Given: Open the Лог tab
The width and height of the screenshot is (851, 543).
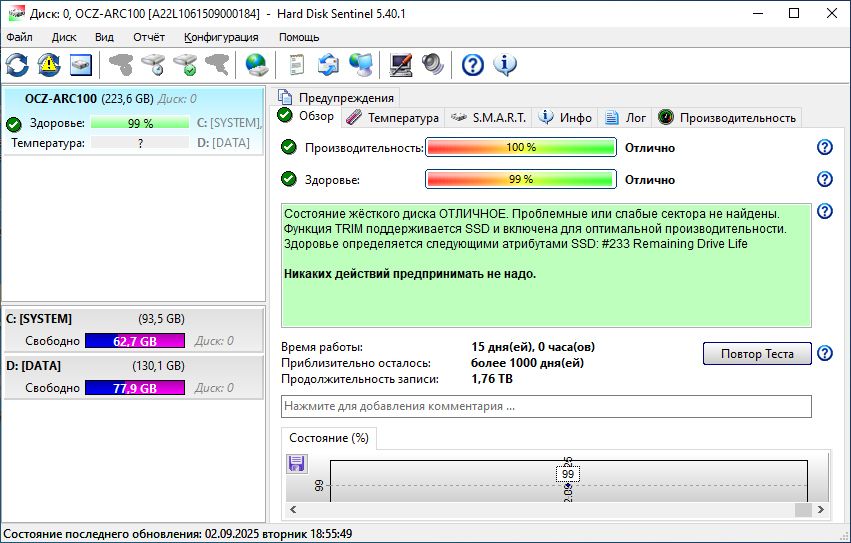Looking at the screenshot, I should coord(625,118).
